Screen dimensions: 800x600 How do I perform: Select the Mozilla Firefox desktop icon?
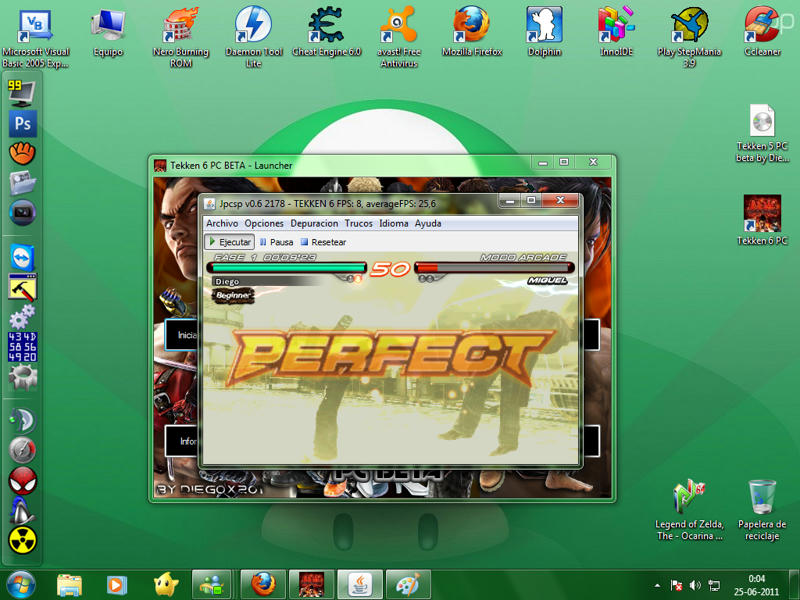(472, 33)
